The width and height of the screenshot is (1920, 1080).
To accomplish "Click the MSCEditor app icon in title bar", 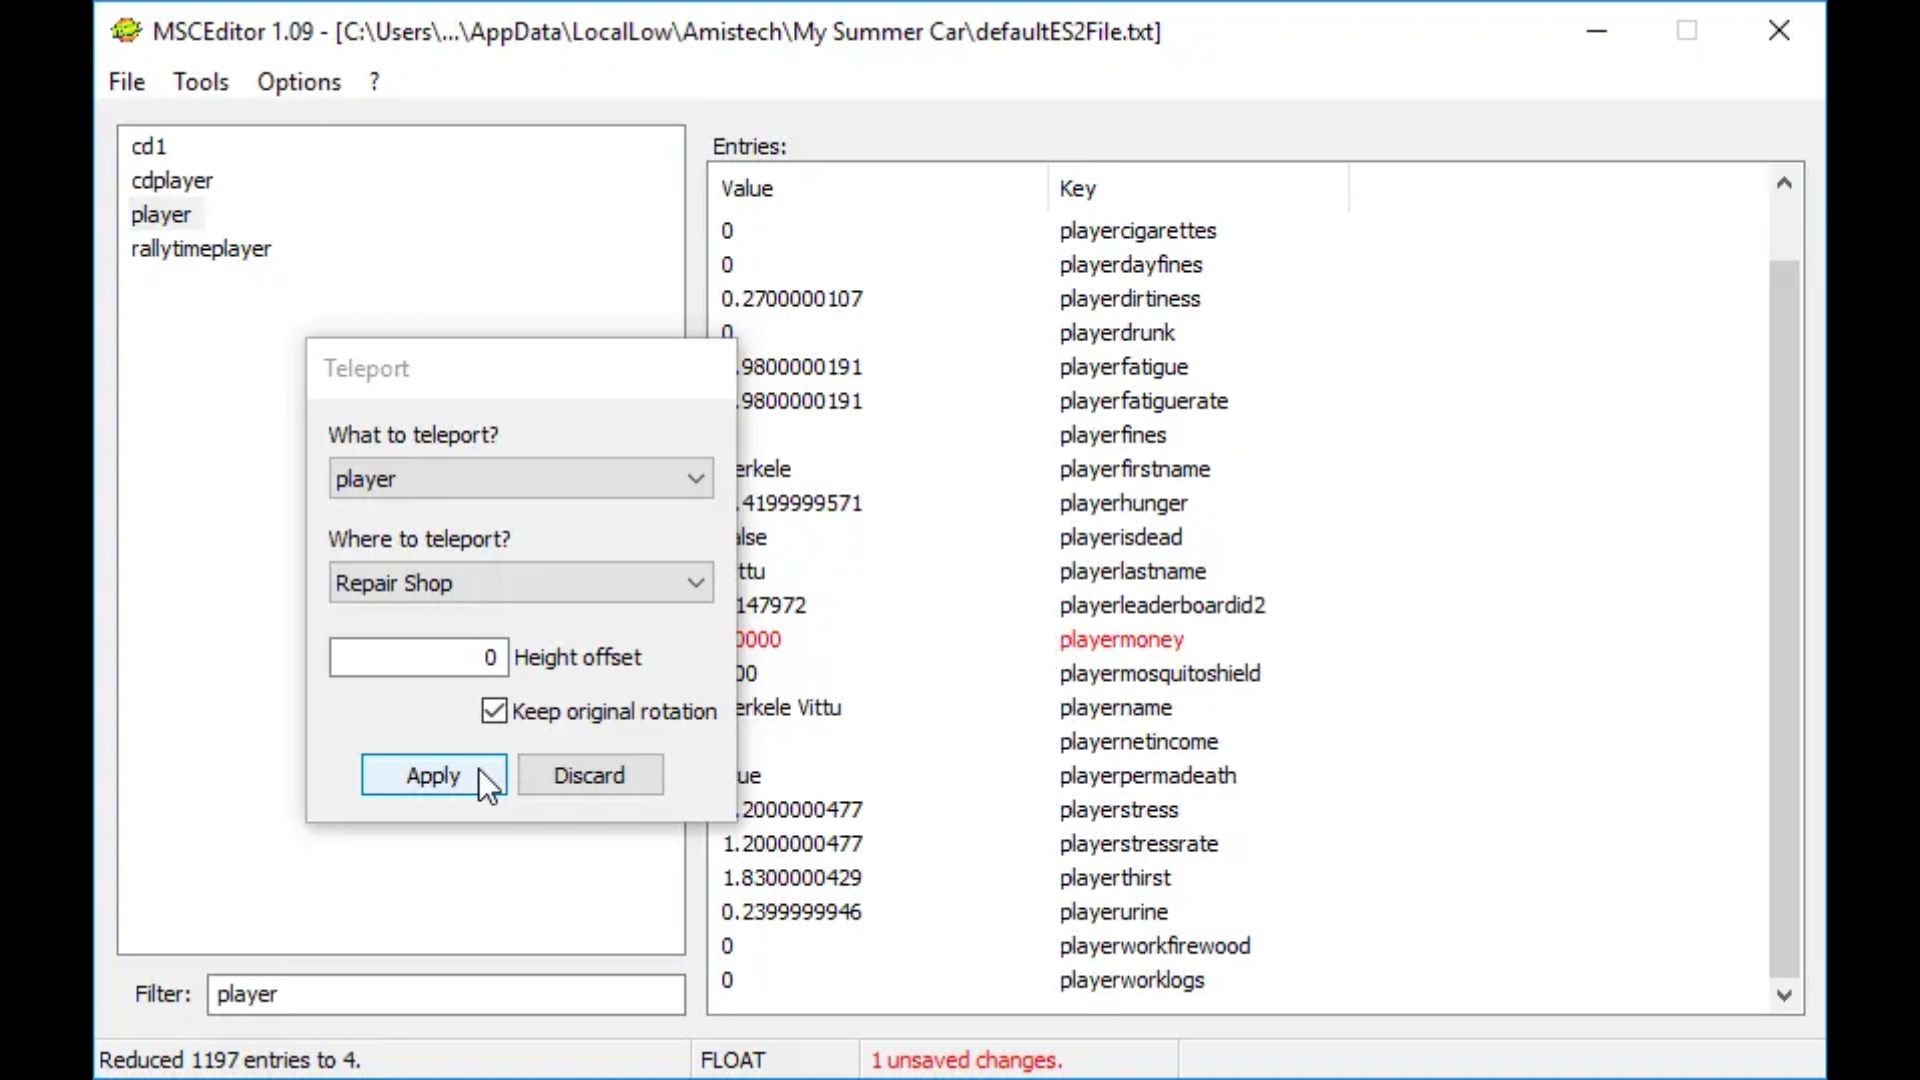I will tap(126, 31).
